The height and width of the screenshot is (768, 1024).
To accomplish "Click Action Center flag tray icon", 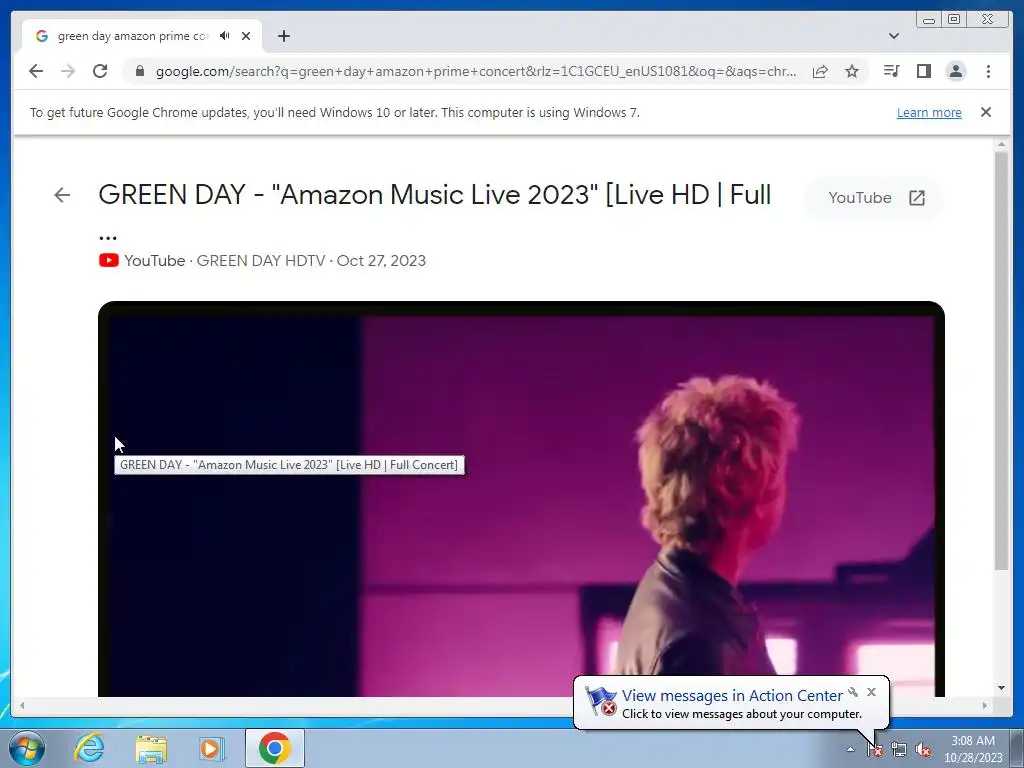I will click(x=875, y=750).
